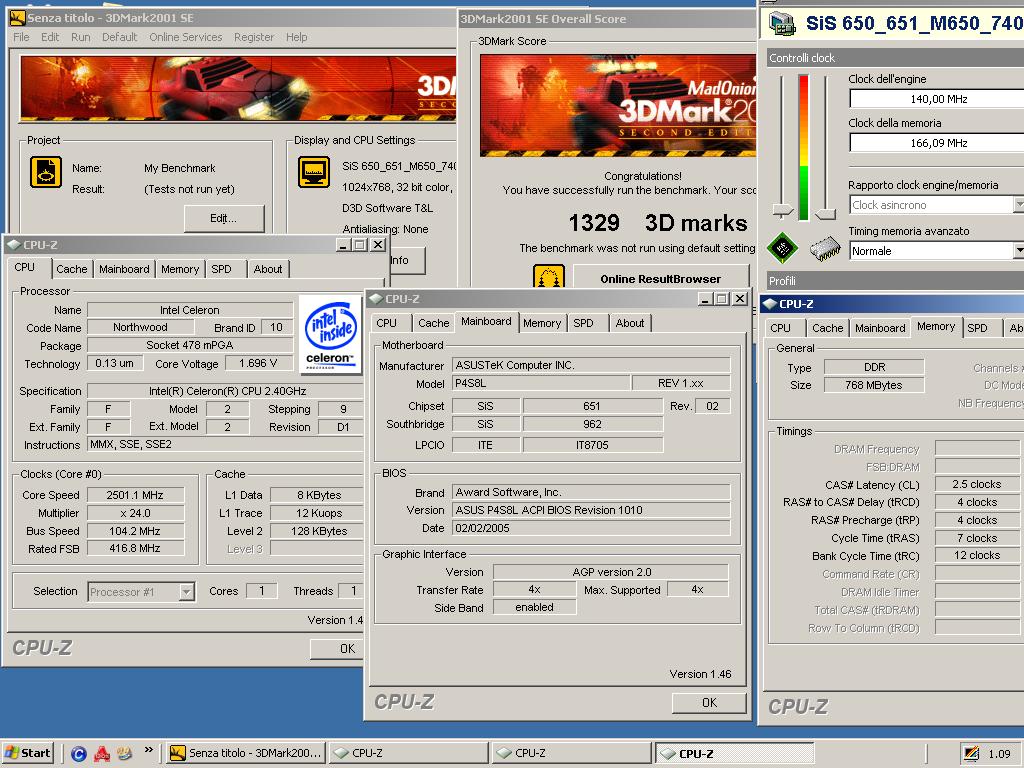
Task: Click the CAS# Latency value 2.5 clocks
Action: click(976, 485)
